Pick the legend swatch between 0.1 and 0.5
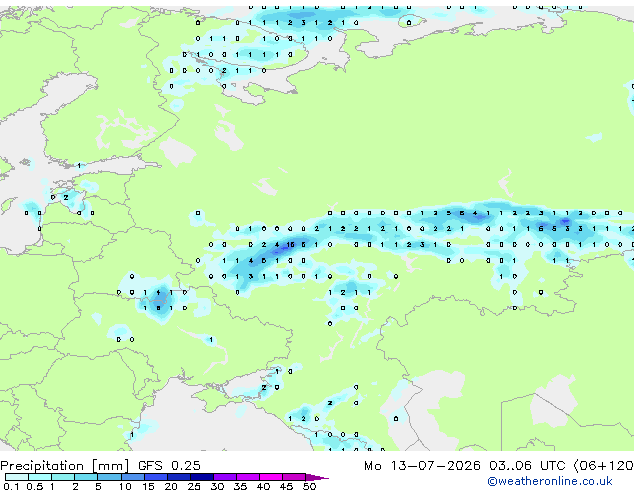 17,477
